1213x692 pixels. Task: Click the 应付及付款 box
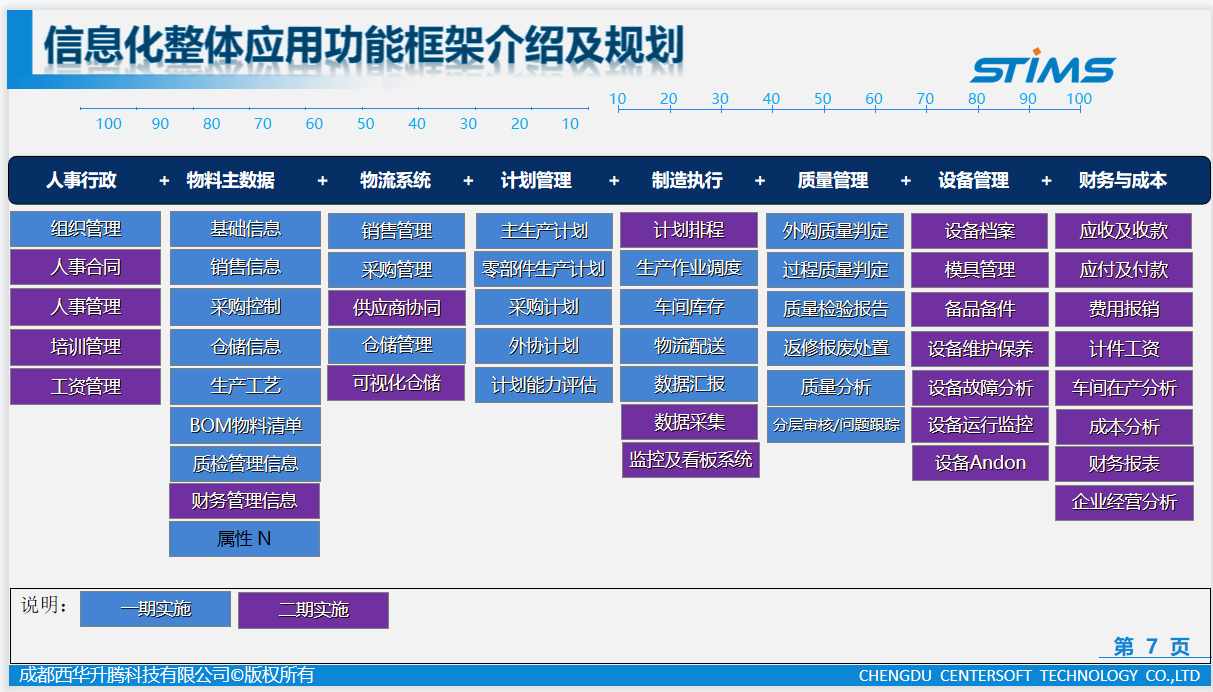click(1124, 270)
